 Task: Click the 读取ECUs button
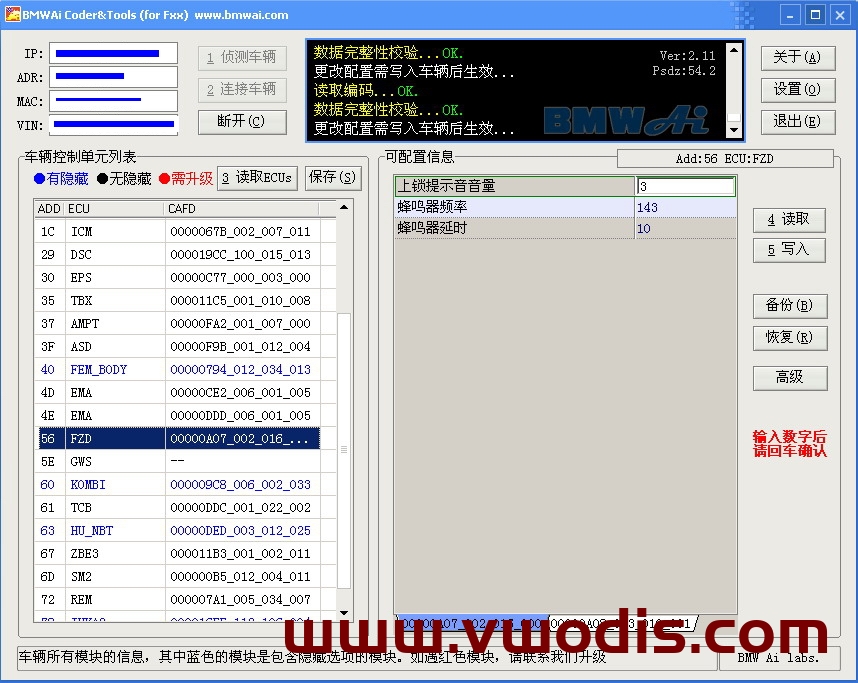[x=257, y=178]
